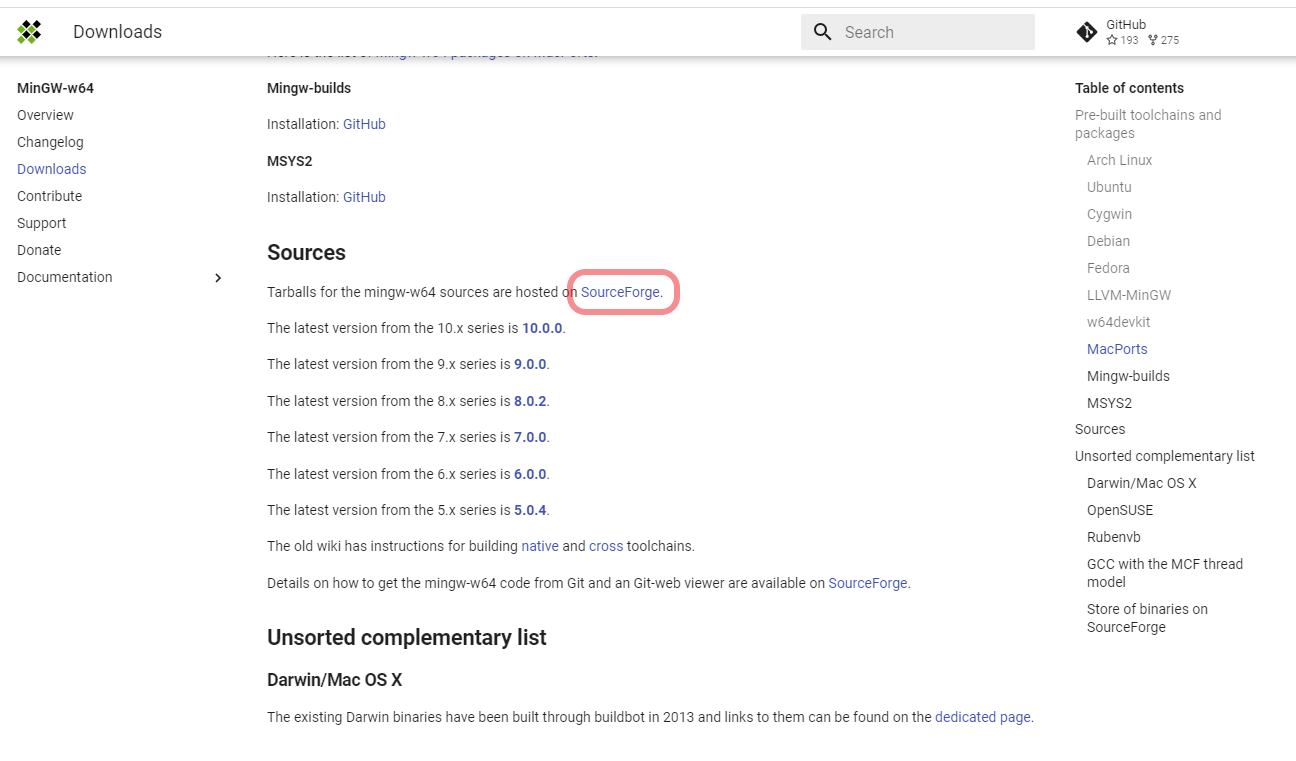Open version 7.0.0 link
Image resolution: width=1296 pixels, height=761 pixels.
click(530, 437)
